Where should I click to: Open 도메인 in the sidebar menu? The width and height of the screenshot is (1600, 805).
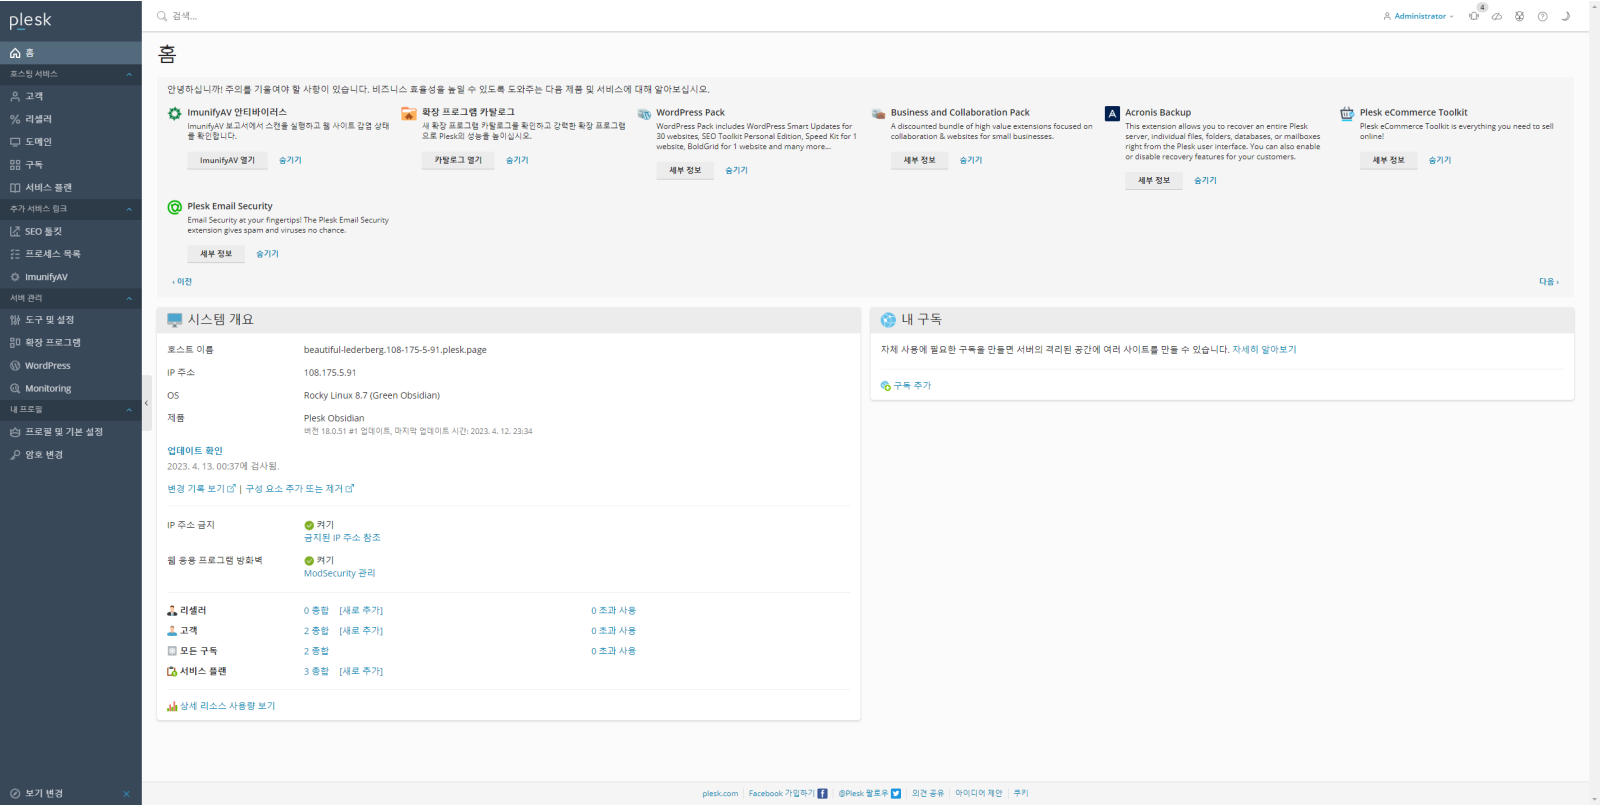coord(38,142)
